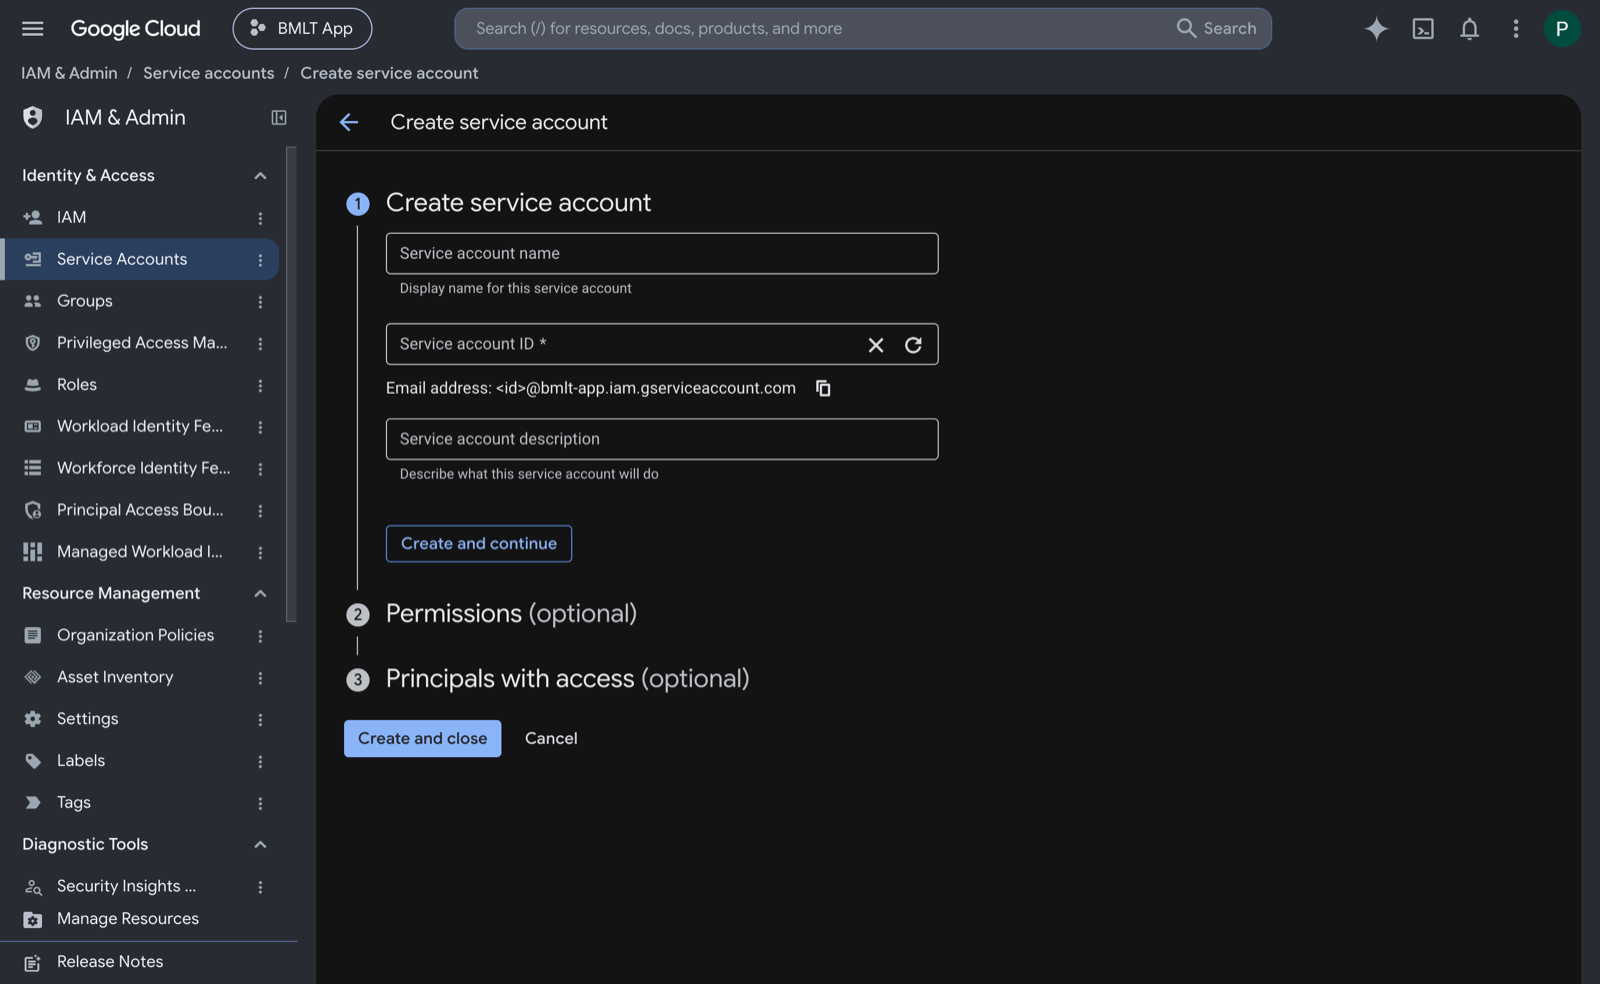Expand the Permissions (optional) step
This screenshot has height=984, width=1600.
click(x=511, y=614)
